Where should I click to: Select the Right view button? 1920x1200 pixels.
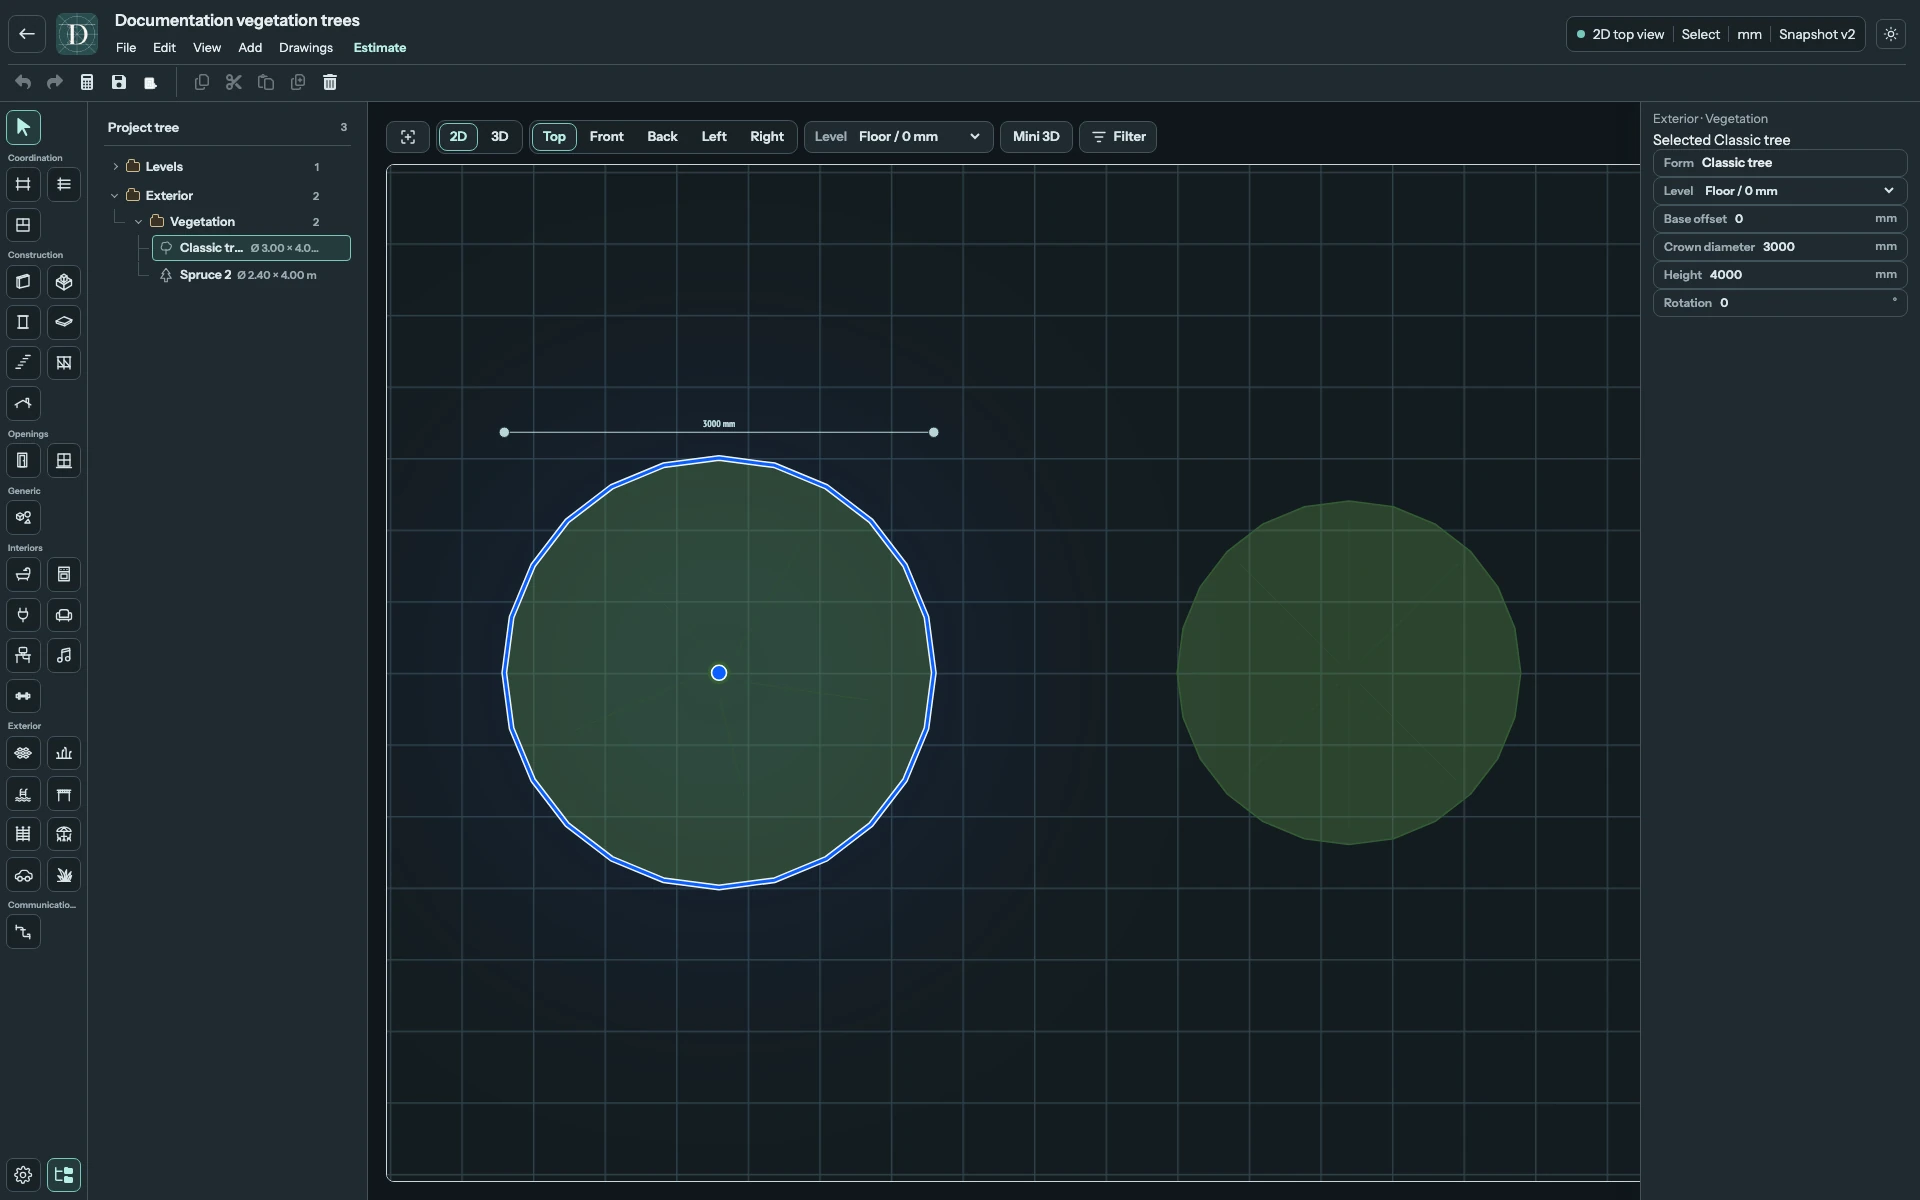point(767,137)
